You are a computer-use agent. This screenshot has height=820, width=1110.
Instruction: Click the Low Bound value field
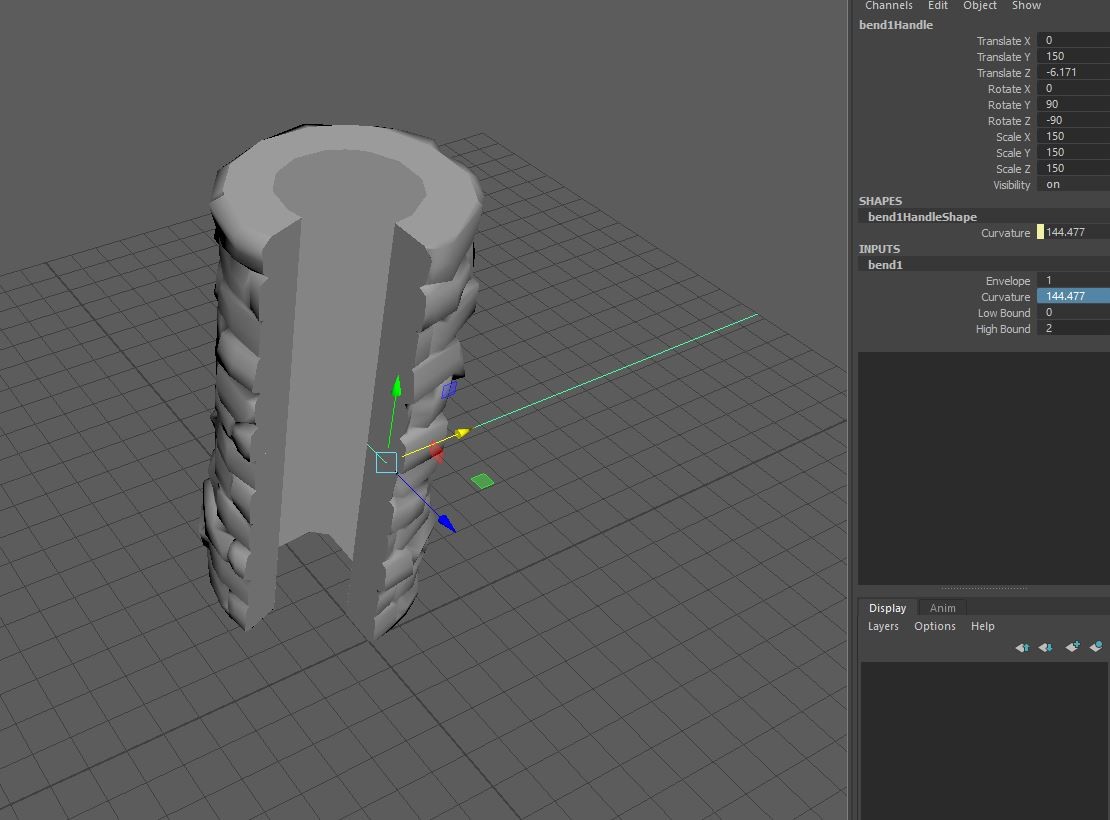1073,313
